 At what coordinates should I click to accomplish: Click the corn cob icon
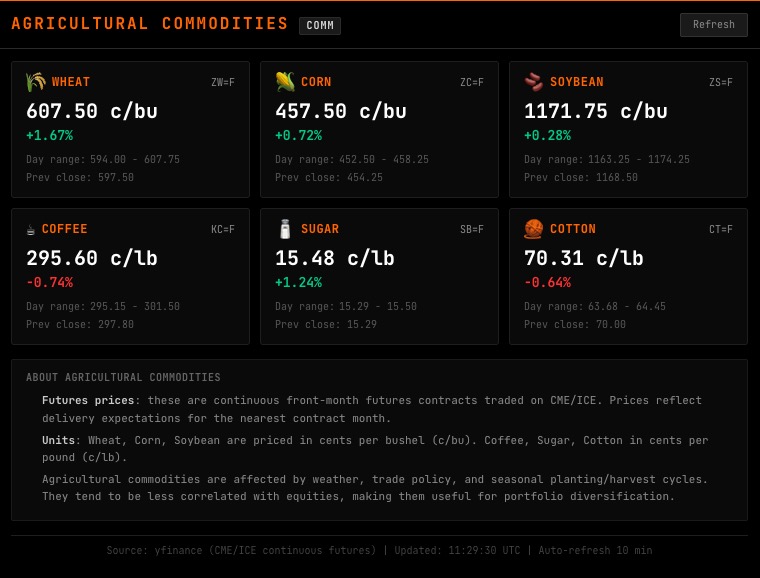pyautogui.click(x=285, y=82)
